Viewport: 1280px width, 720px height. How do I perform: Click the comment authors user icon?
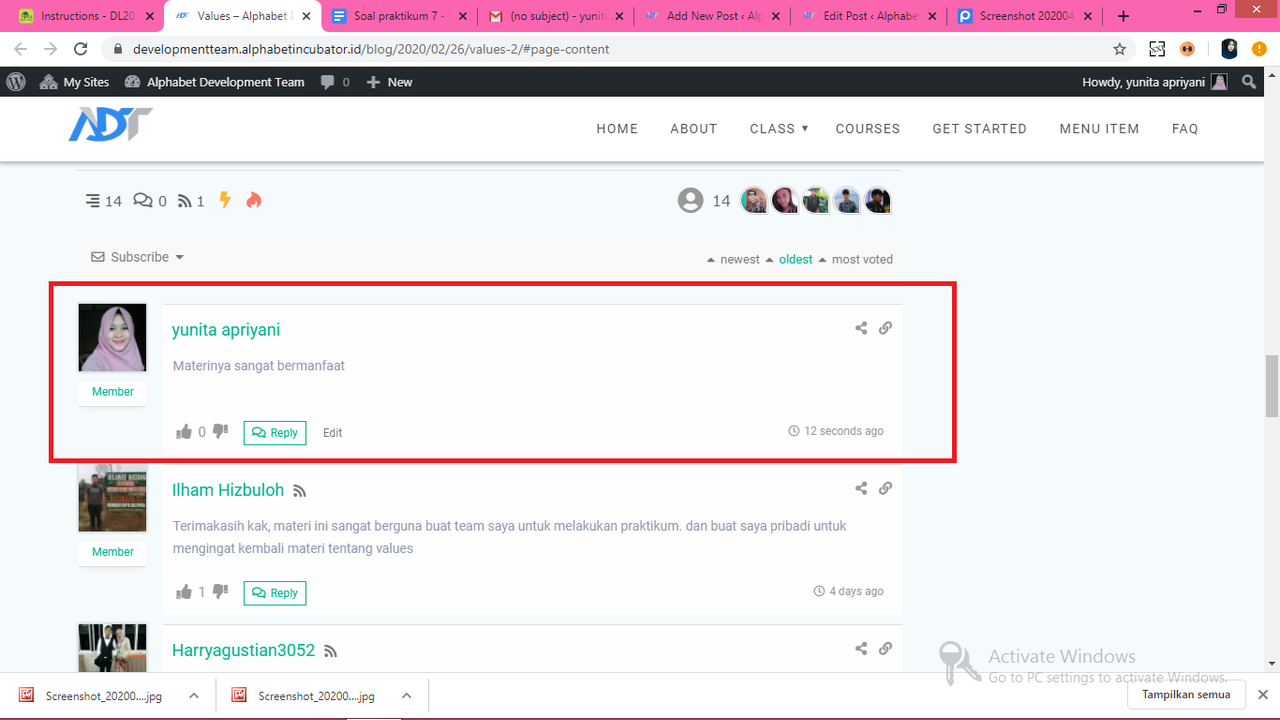tap(690, 201)
